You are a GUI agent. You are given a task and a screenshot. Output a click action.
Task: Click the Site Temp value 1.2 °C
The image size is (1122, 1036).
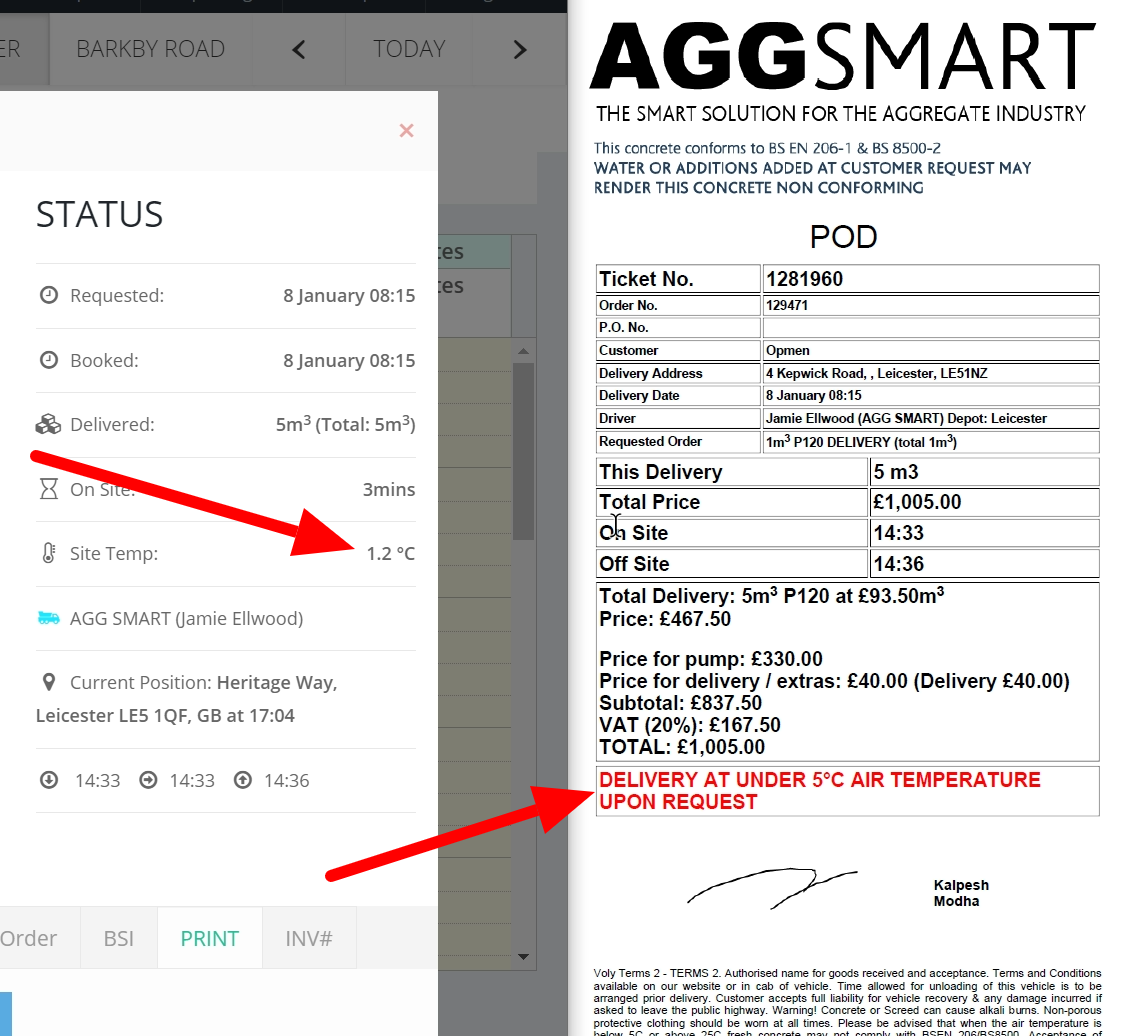coord(391,553)
